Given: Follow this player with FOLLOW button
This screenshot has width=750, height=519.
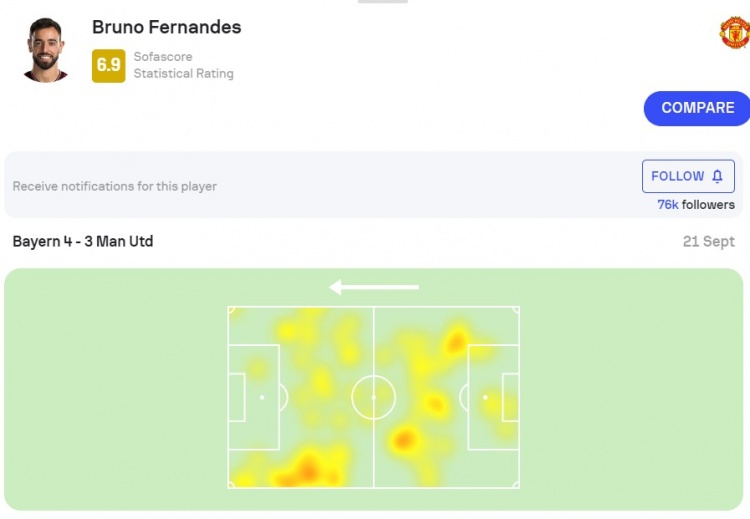Looking at the screenshot, I should click(x=688, y=176).
